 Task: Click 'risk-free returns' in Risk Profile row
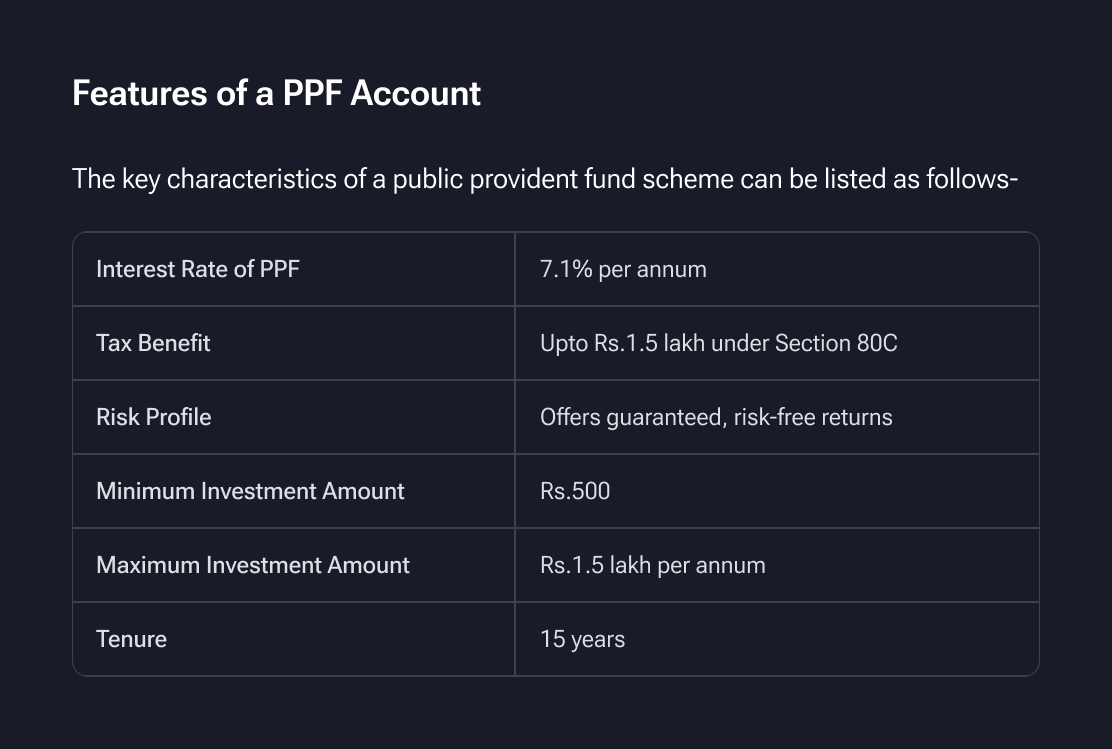tap(812, 417)
